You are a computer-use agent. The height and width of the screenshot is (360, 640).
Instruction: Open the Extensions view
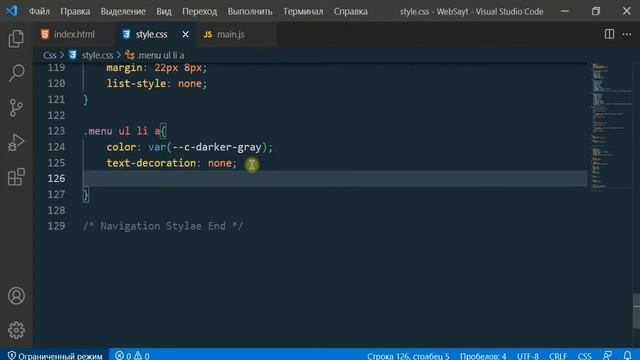[16, 177]
